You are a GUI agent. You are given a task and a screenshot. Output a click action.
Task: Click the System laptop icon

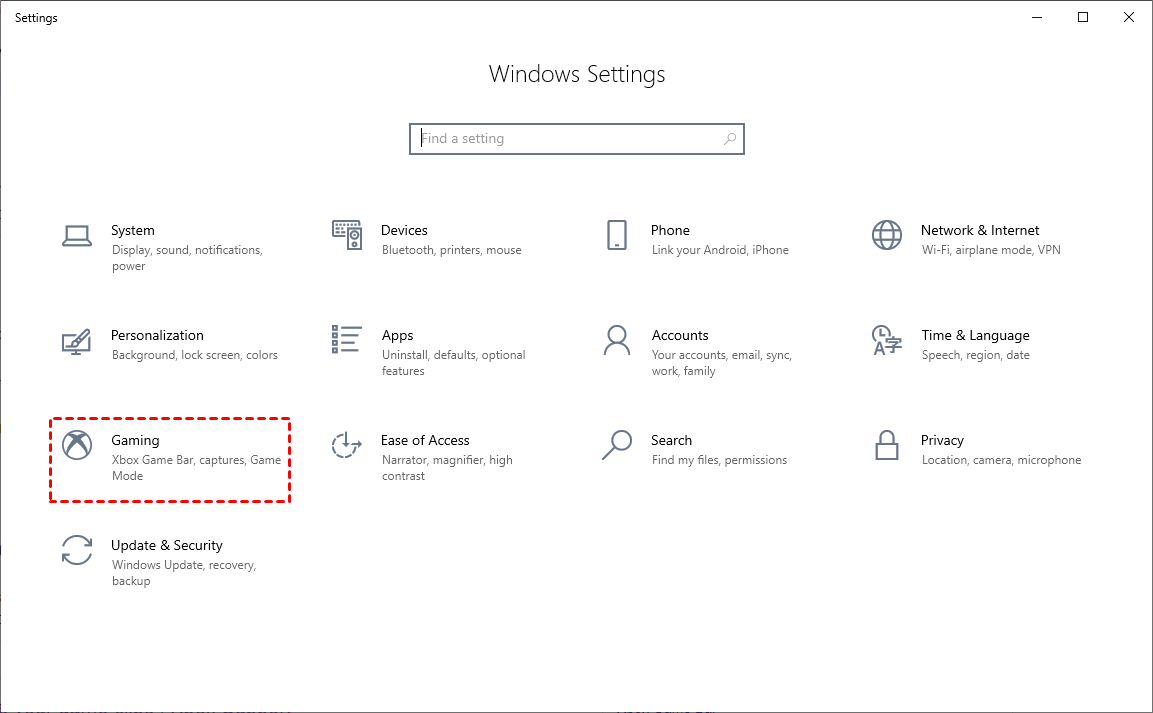tap(76, 236)
